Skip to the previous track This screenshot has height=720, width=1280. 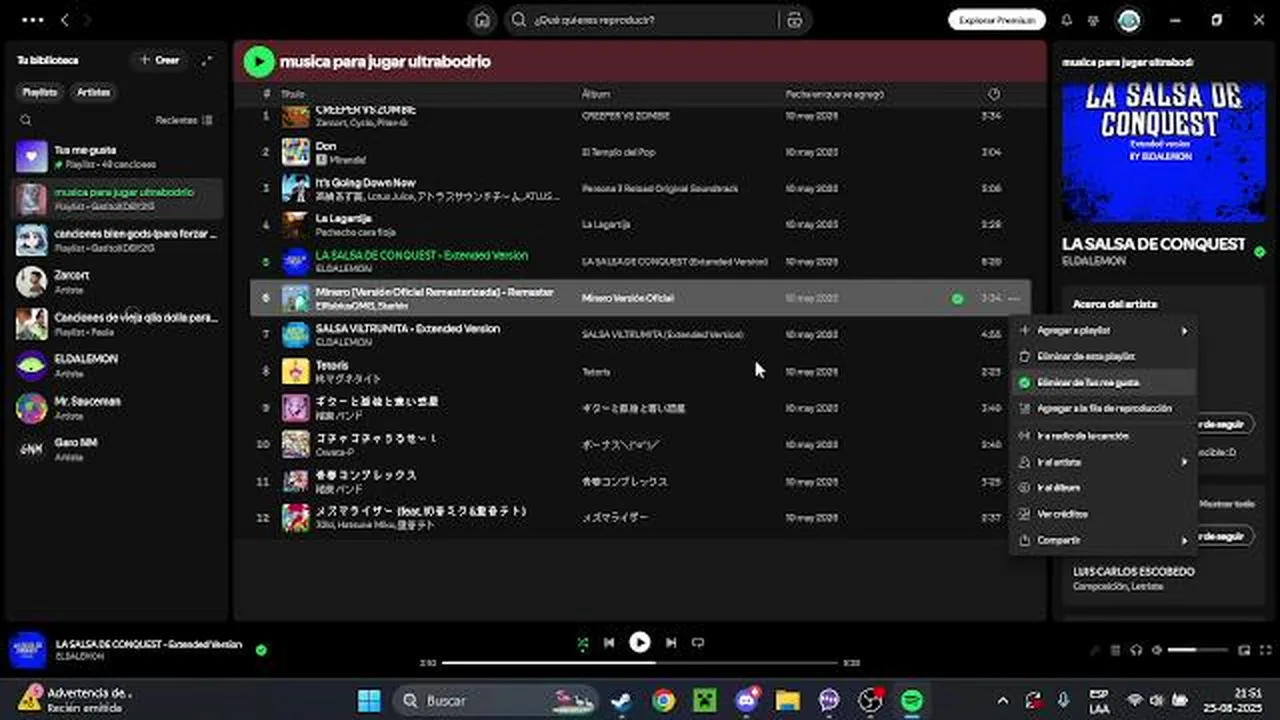pos(609,643)
